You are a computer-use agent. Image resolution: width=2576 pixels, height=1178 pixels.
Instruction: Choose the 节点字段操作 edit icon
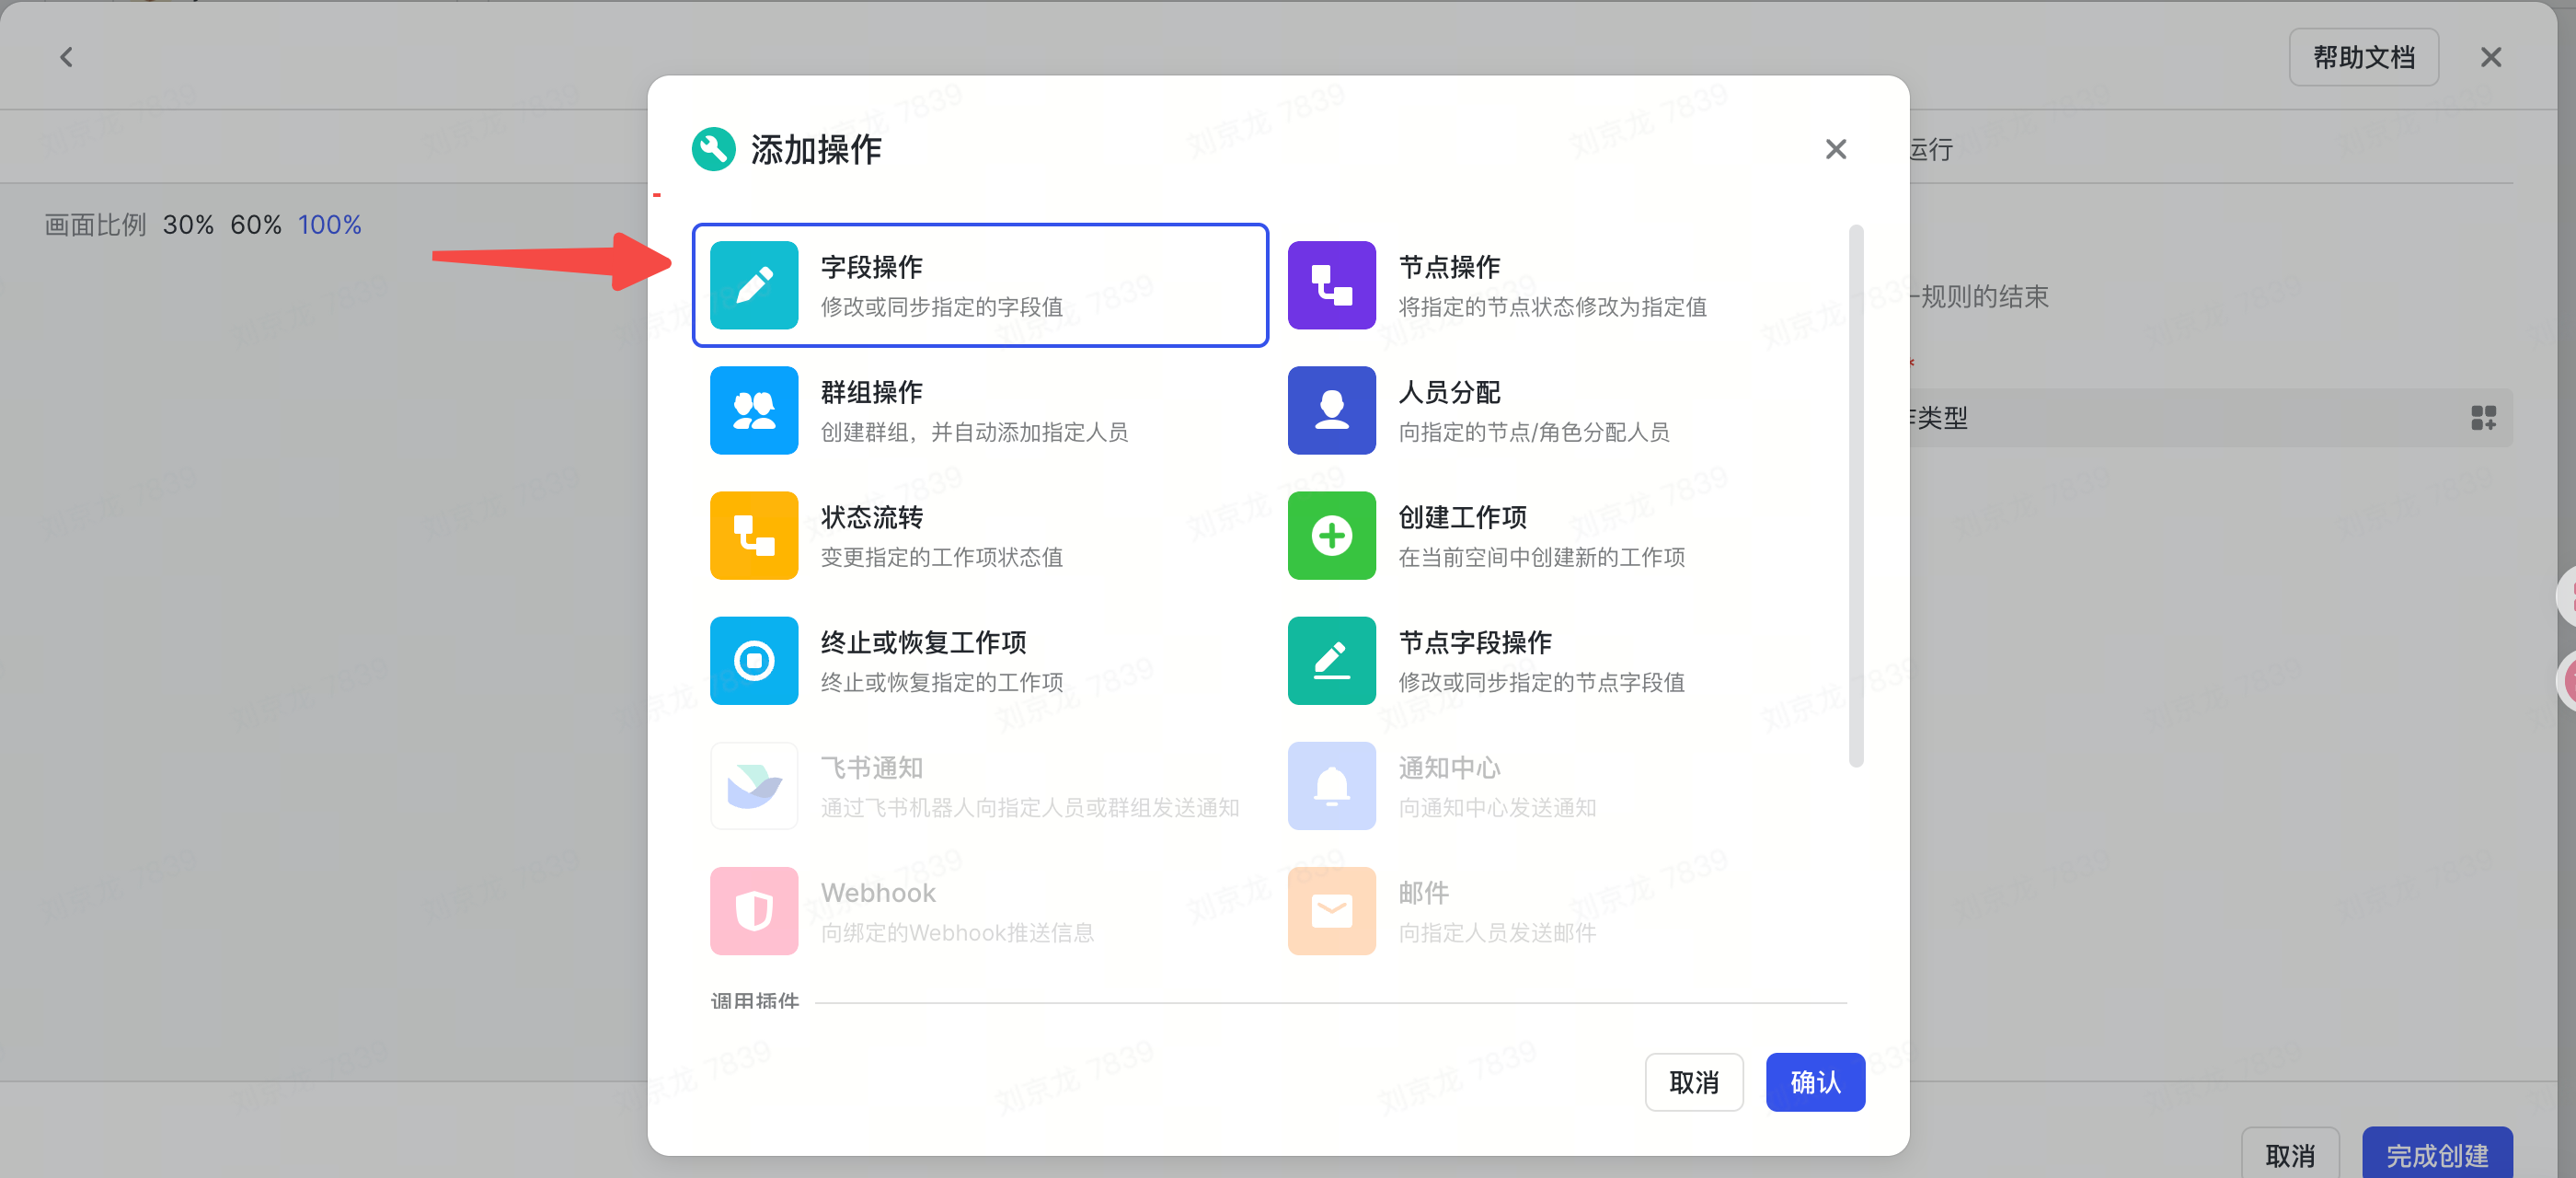click(x=1331, y=660)
